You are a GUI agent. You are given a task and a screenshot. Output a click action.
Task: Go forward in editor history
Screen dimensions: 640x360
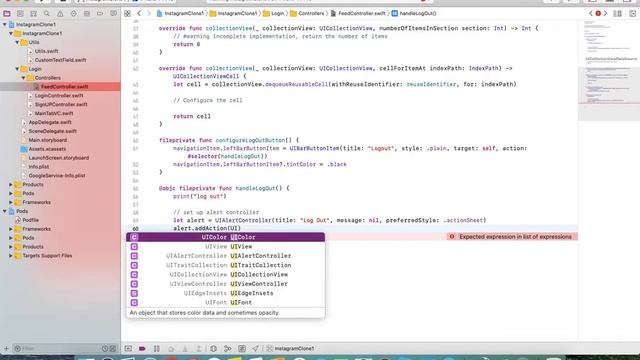149,13
